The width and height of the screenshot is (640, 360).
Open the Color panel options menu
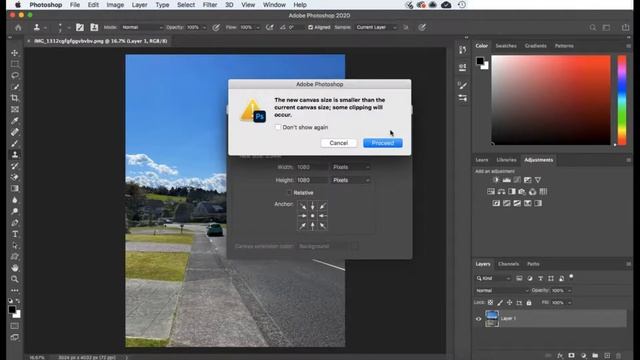click(x=628, y=46)
